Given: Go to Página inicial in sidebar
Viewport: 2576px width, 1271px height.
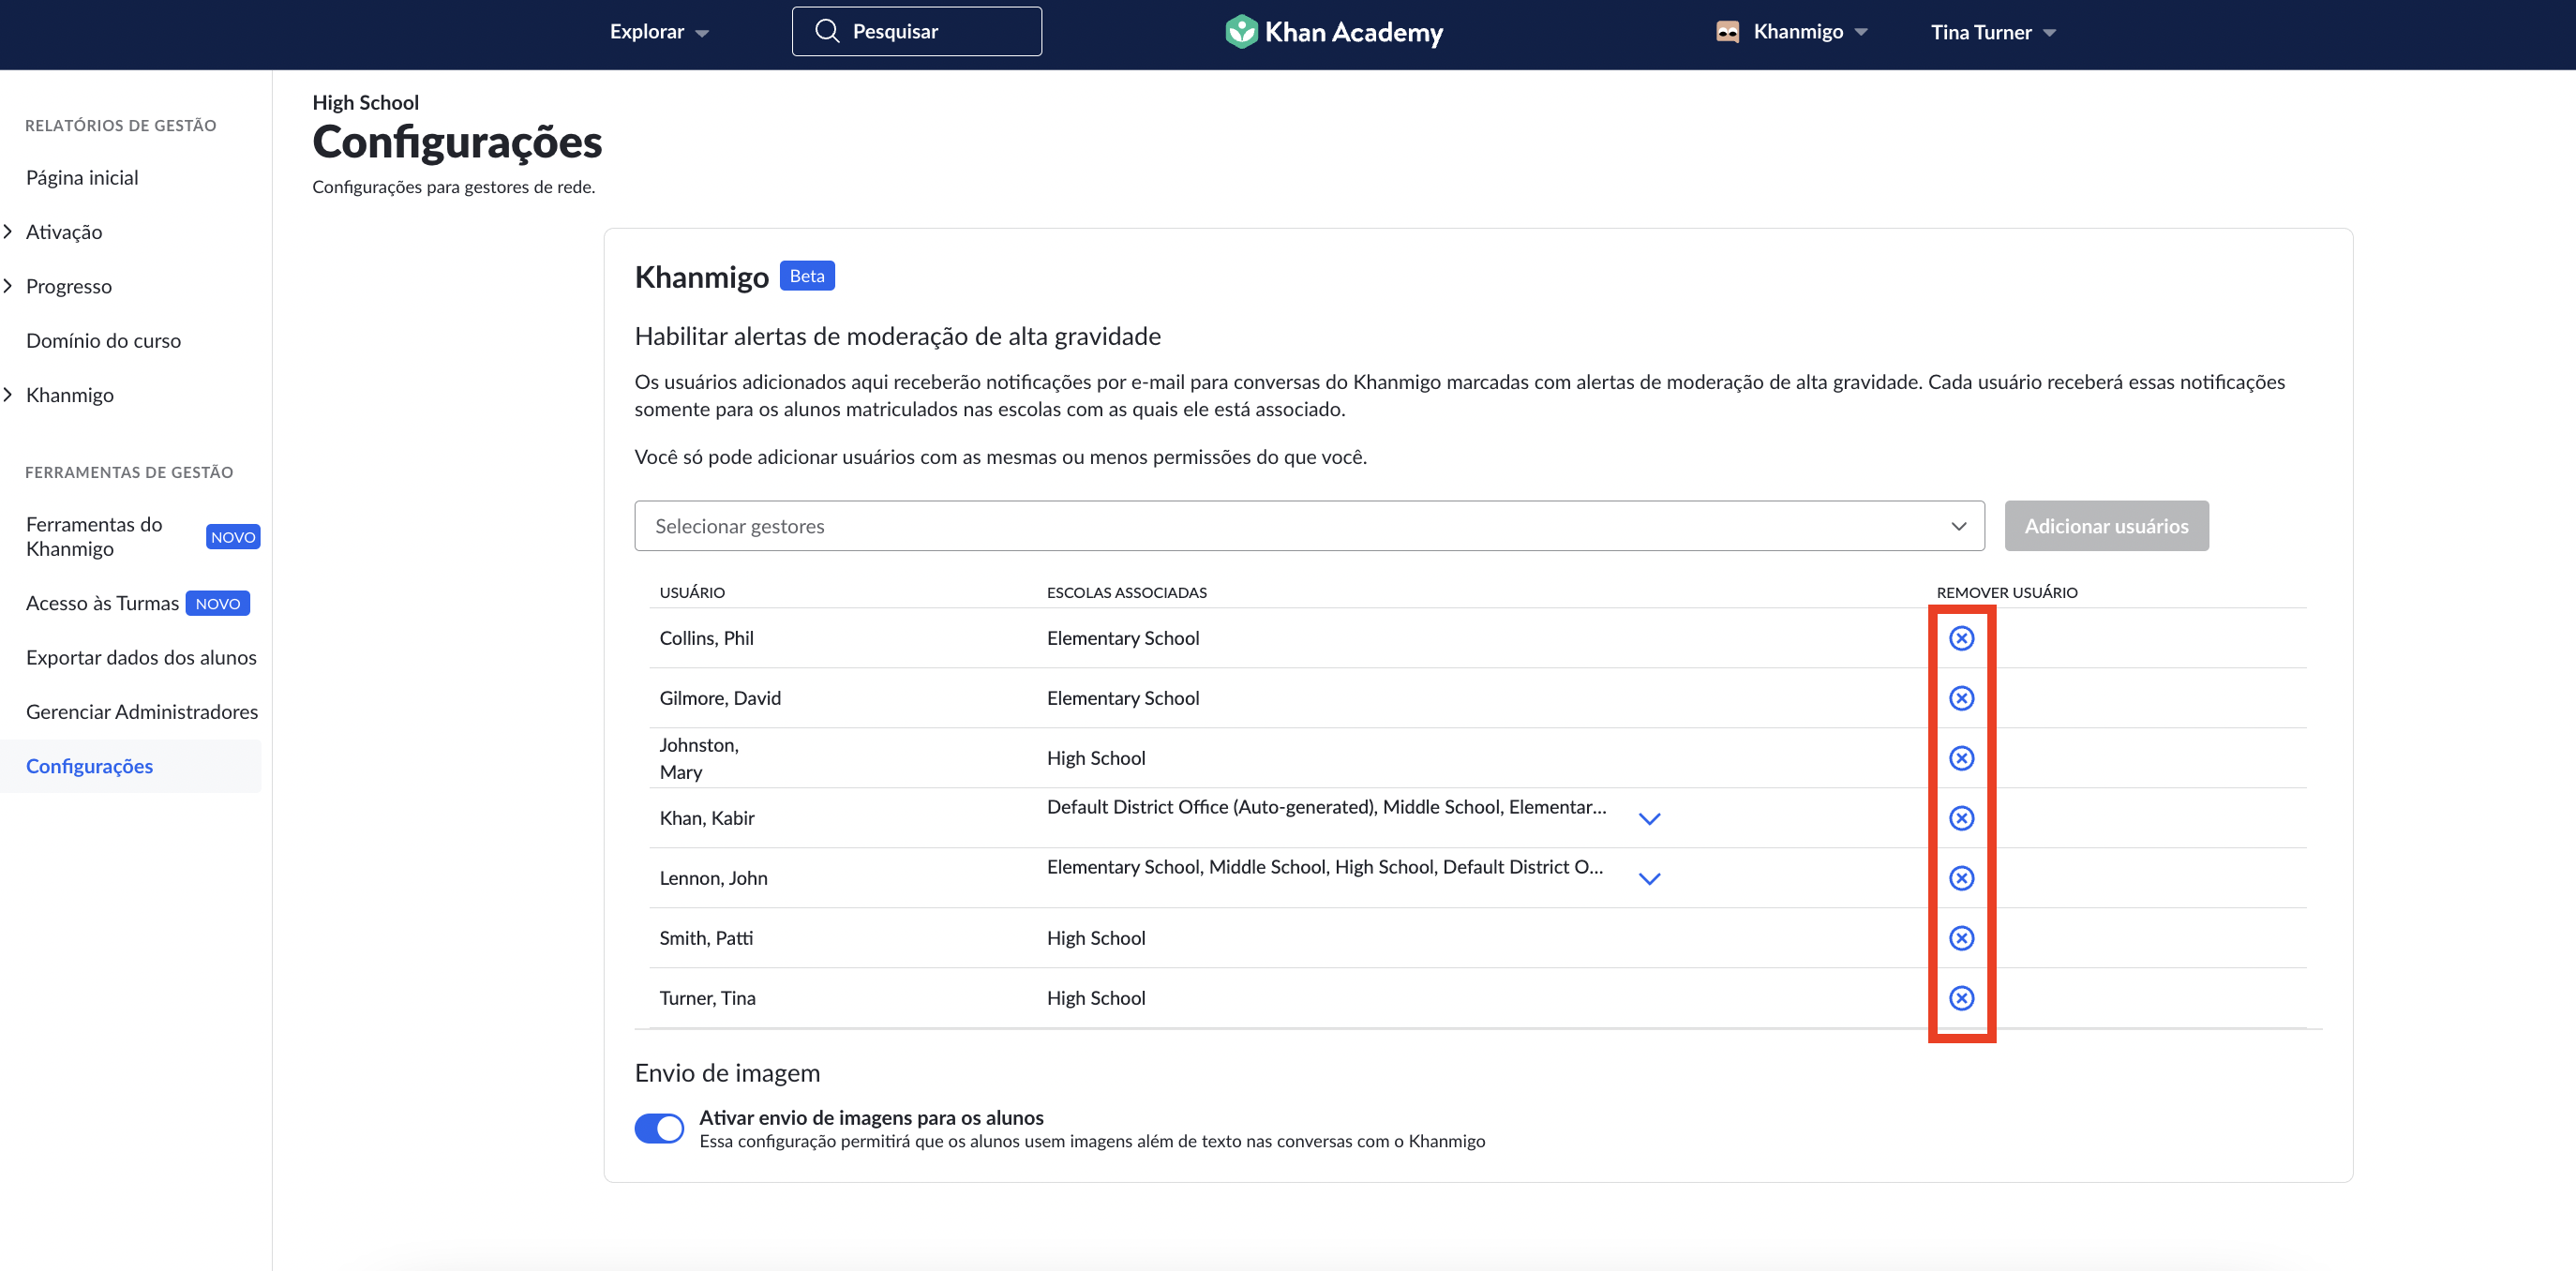Looking at the screenshot, I should 82,178.
